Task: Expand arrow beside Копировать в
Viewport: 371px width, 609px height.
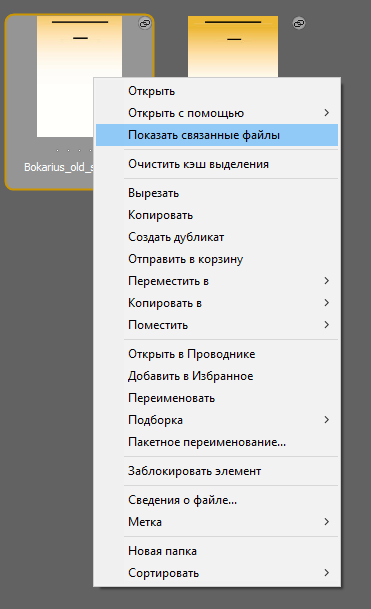Action: point(327,303)
